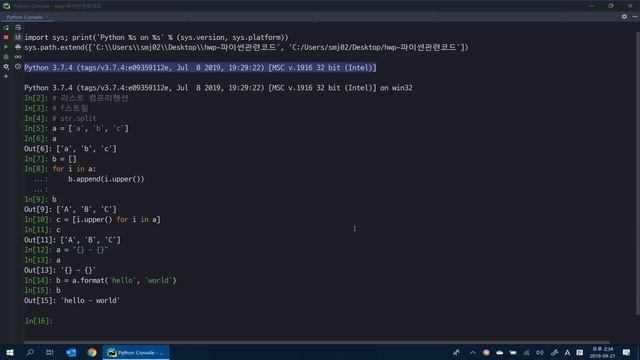Click line In[10] list comprehension
The image size is (640, 360).
(92, 220)
